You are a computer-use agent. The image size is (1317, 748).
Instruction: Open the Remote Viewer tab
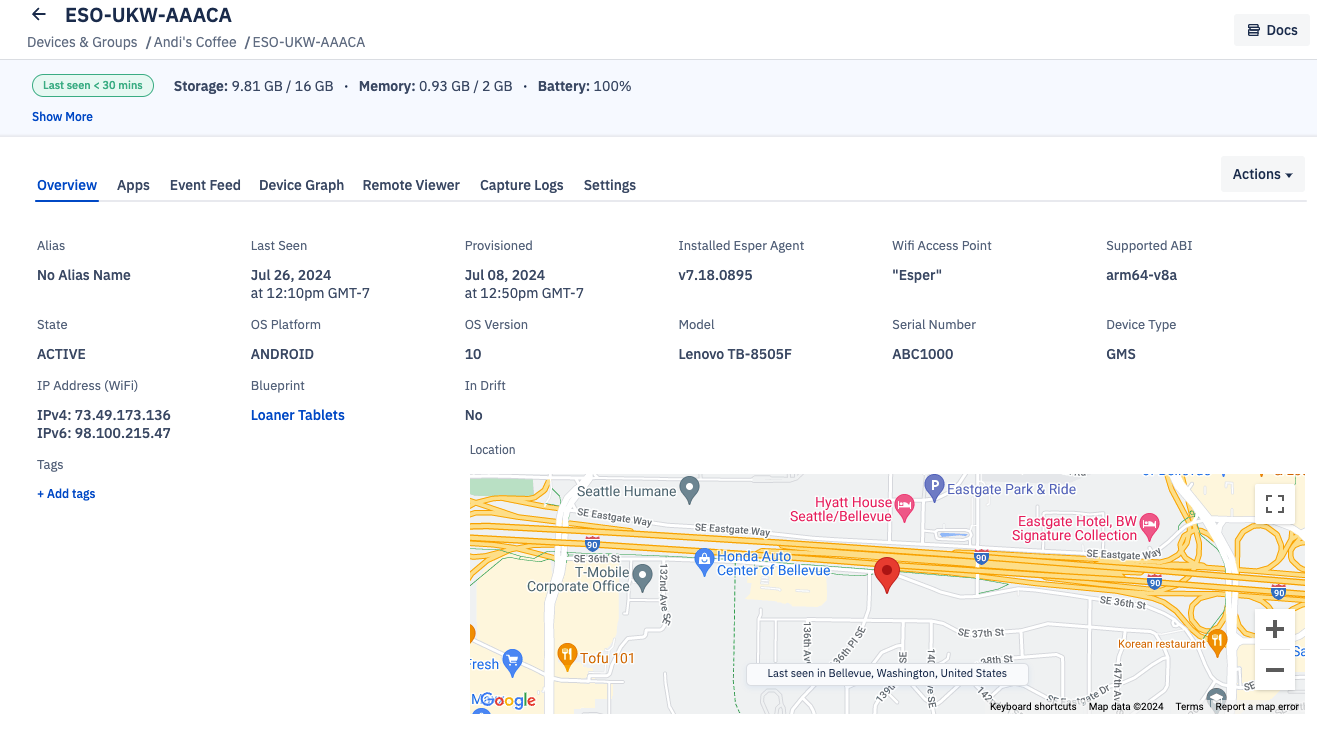coord(411,185)
